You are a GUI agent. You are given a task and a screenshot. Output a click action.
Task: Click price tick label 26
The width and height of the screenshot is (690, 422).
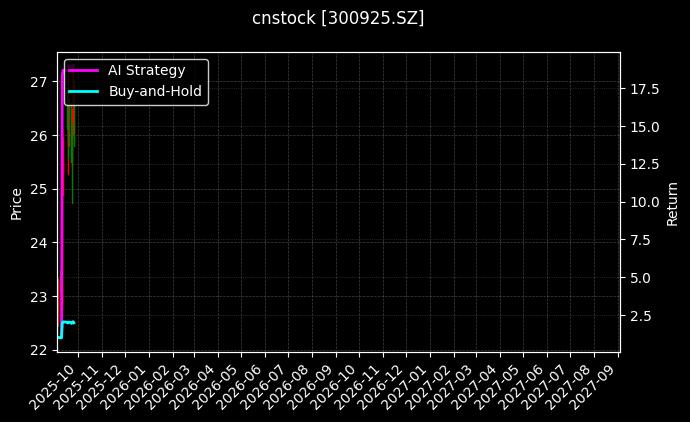pyautogui.click(x=38, y=136)
